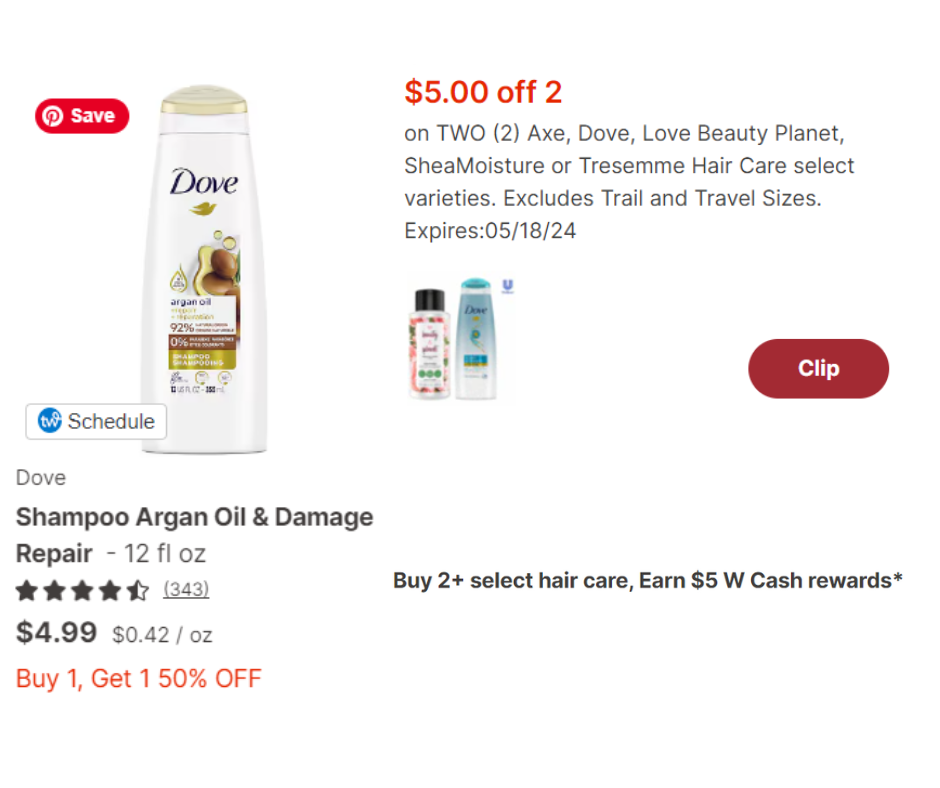
Task: Click the Pinterest Save button
Action: click(x=82, y=116)
